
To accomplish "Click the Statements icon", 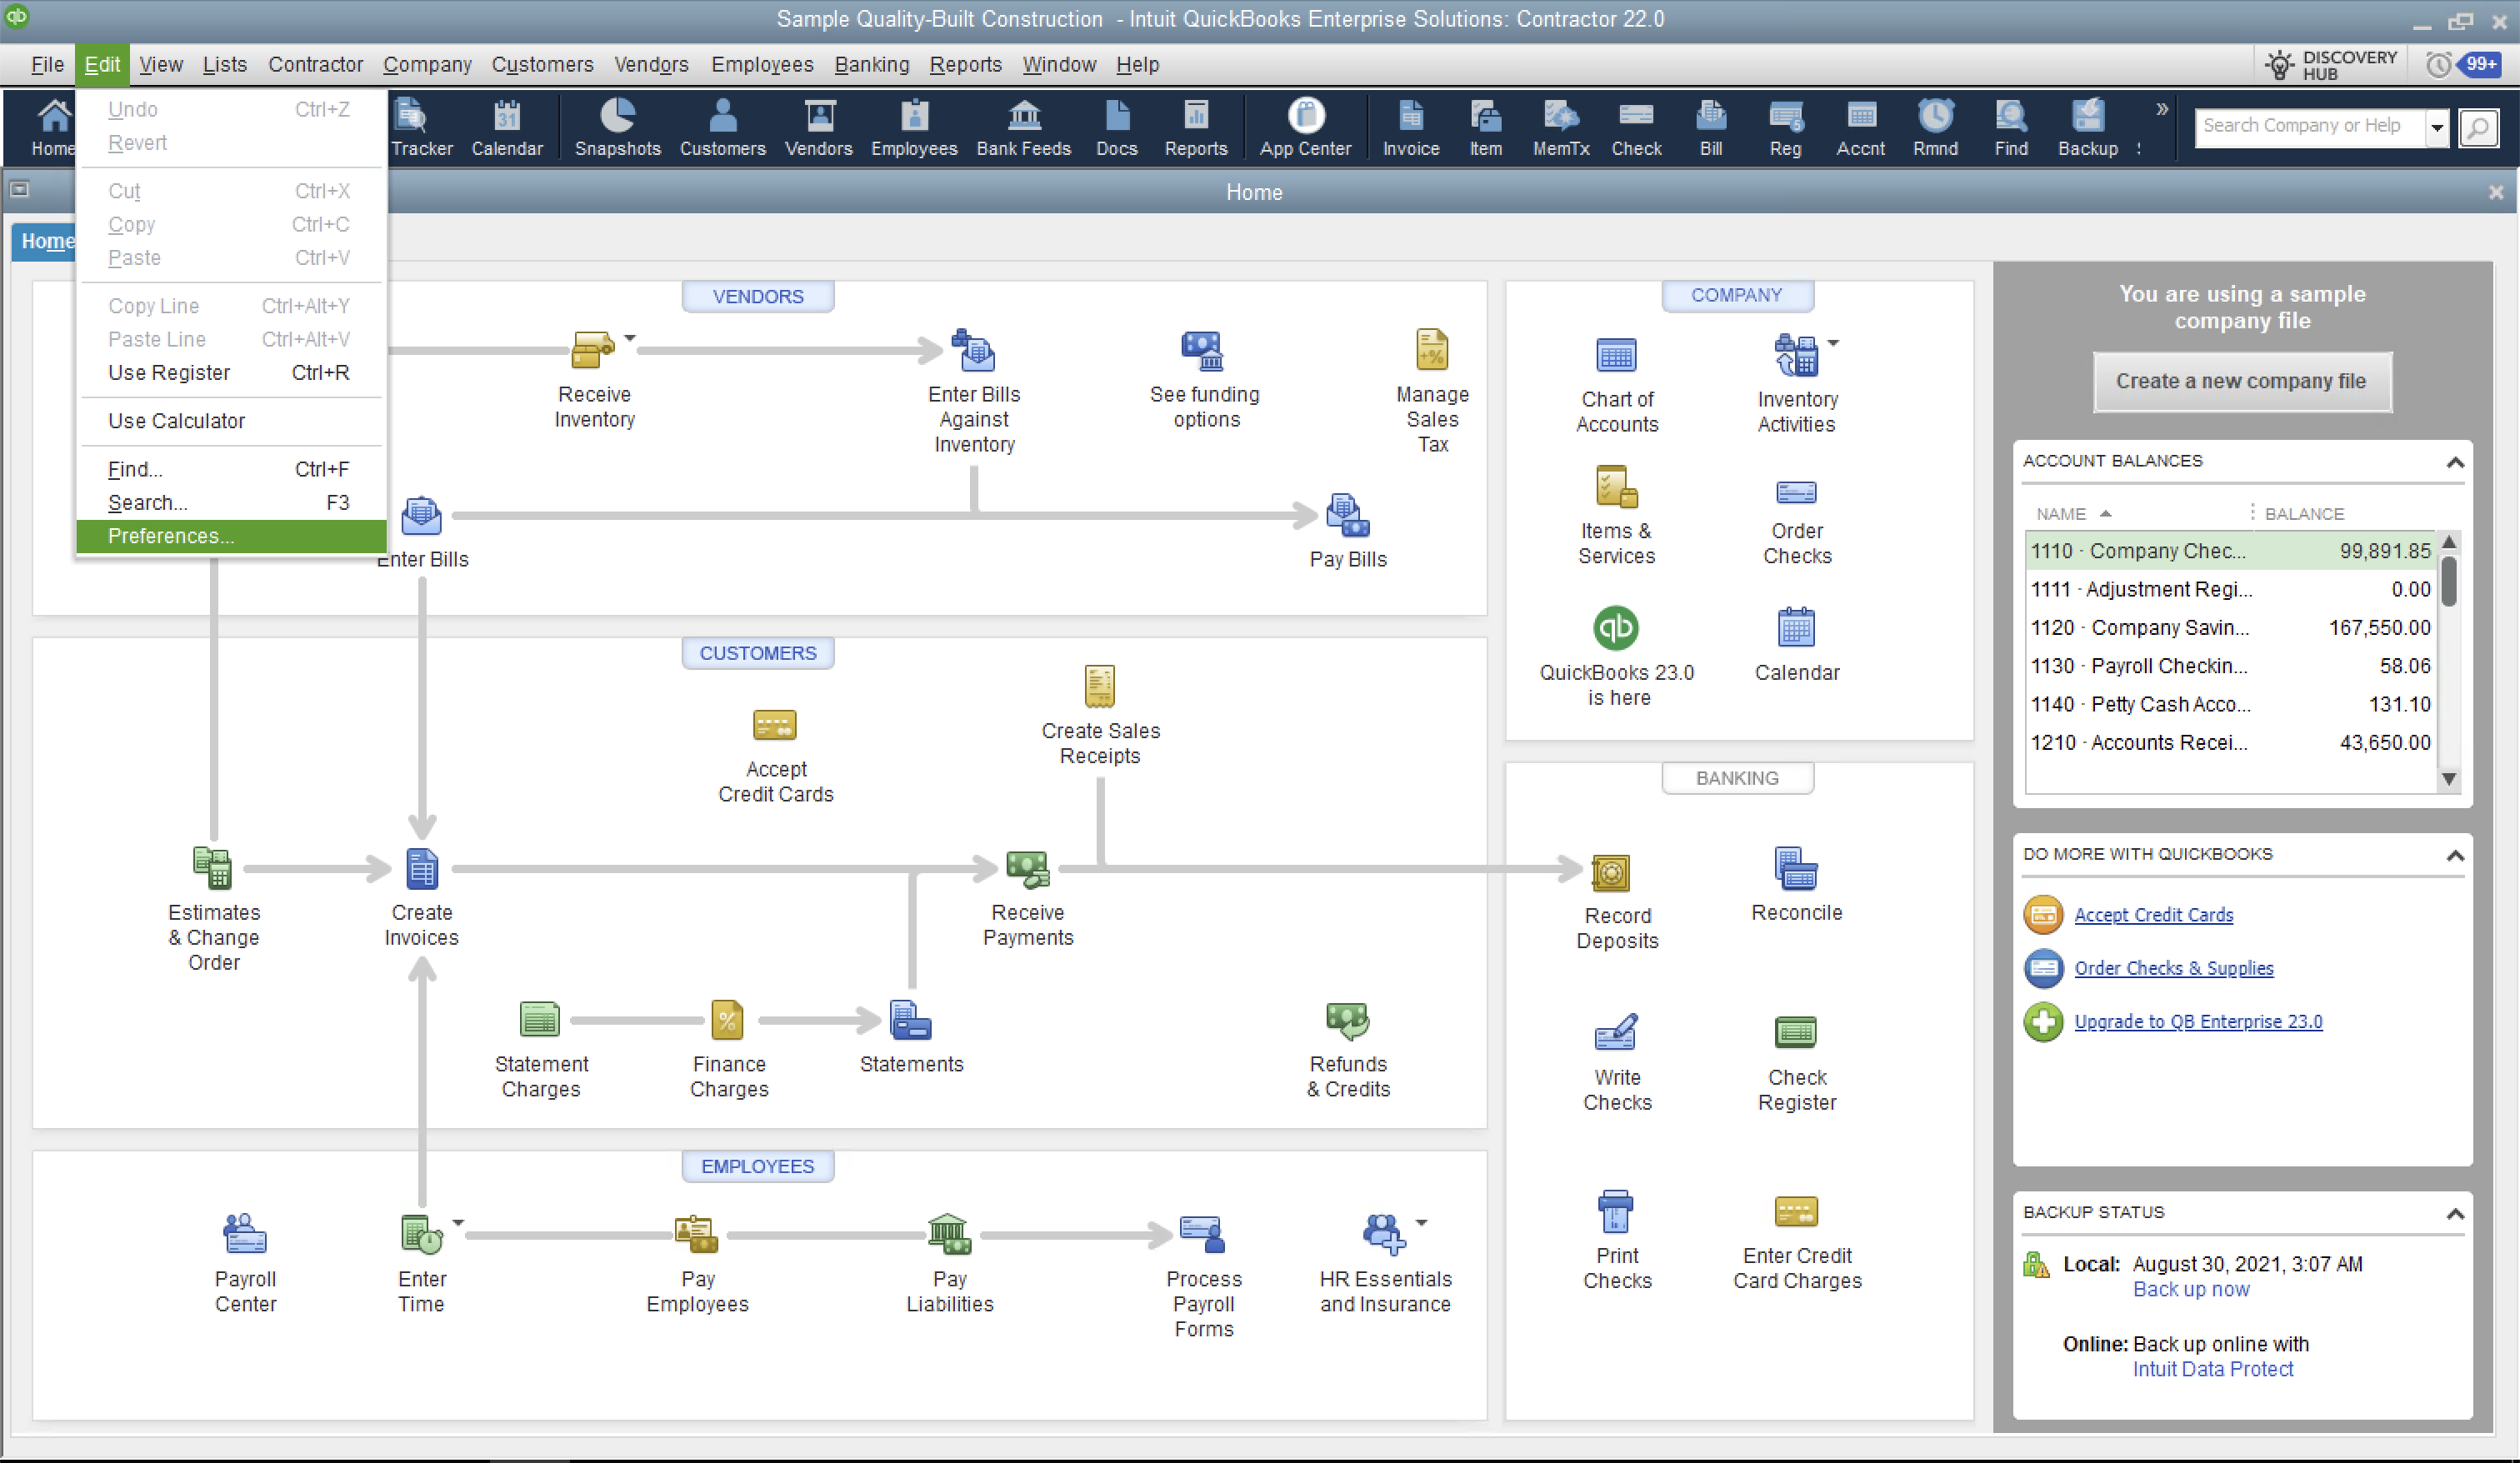I will [x=910, y=1021].
